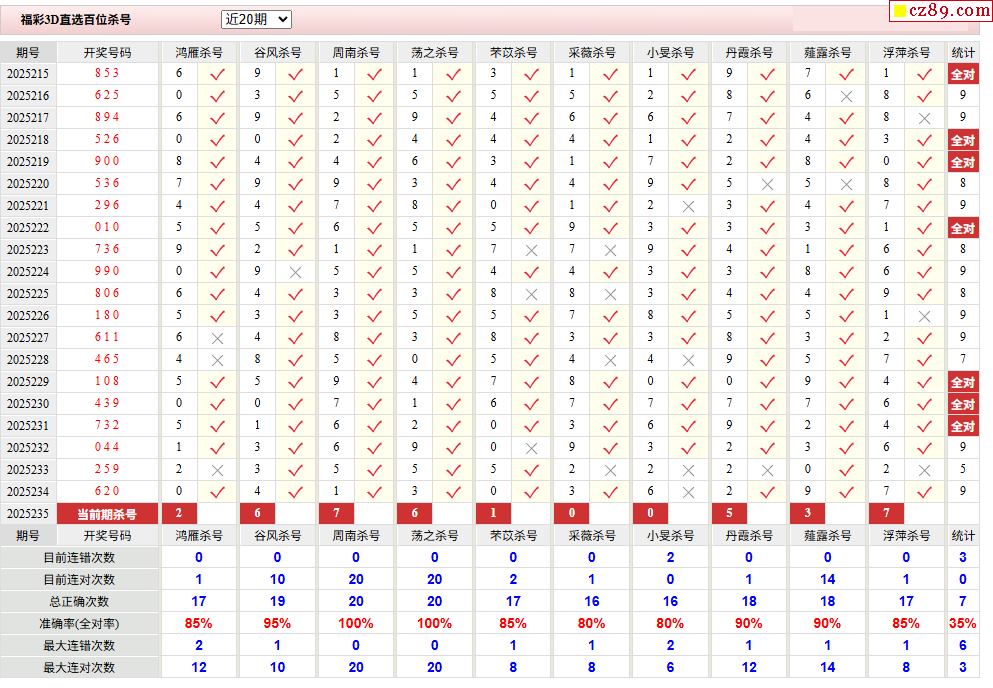Click the X mark for 浮萍 in row 2025226
Viewport: 993px width, 688px height.
925,316
